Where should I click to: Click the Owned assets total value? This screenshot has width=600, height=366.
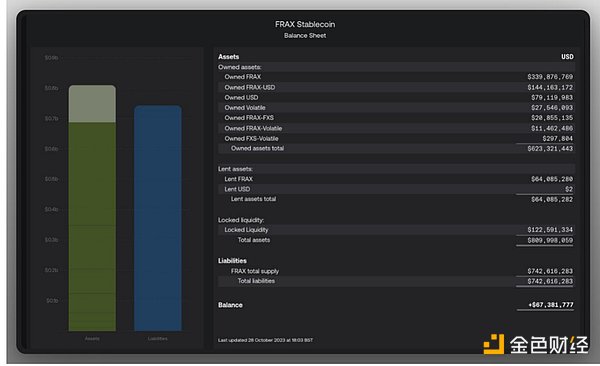click(550, 149)
